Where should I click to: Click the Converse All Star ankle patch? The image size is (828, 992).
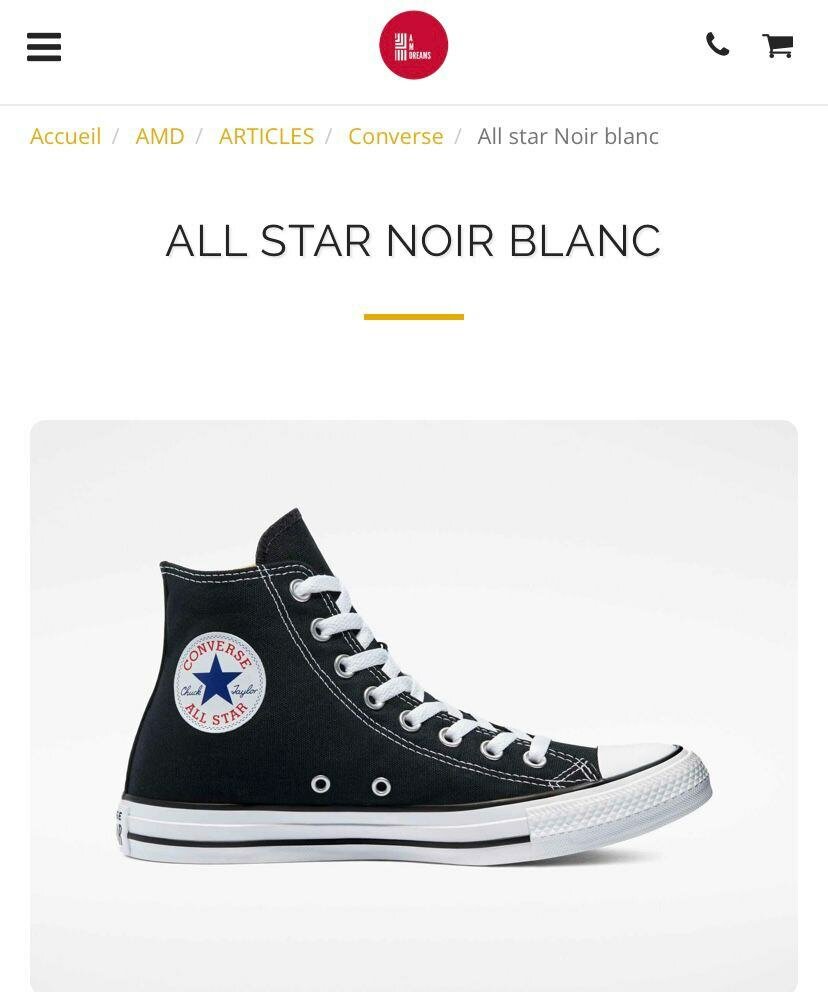pyautogui.click(x=219, y=682)
